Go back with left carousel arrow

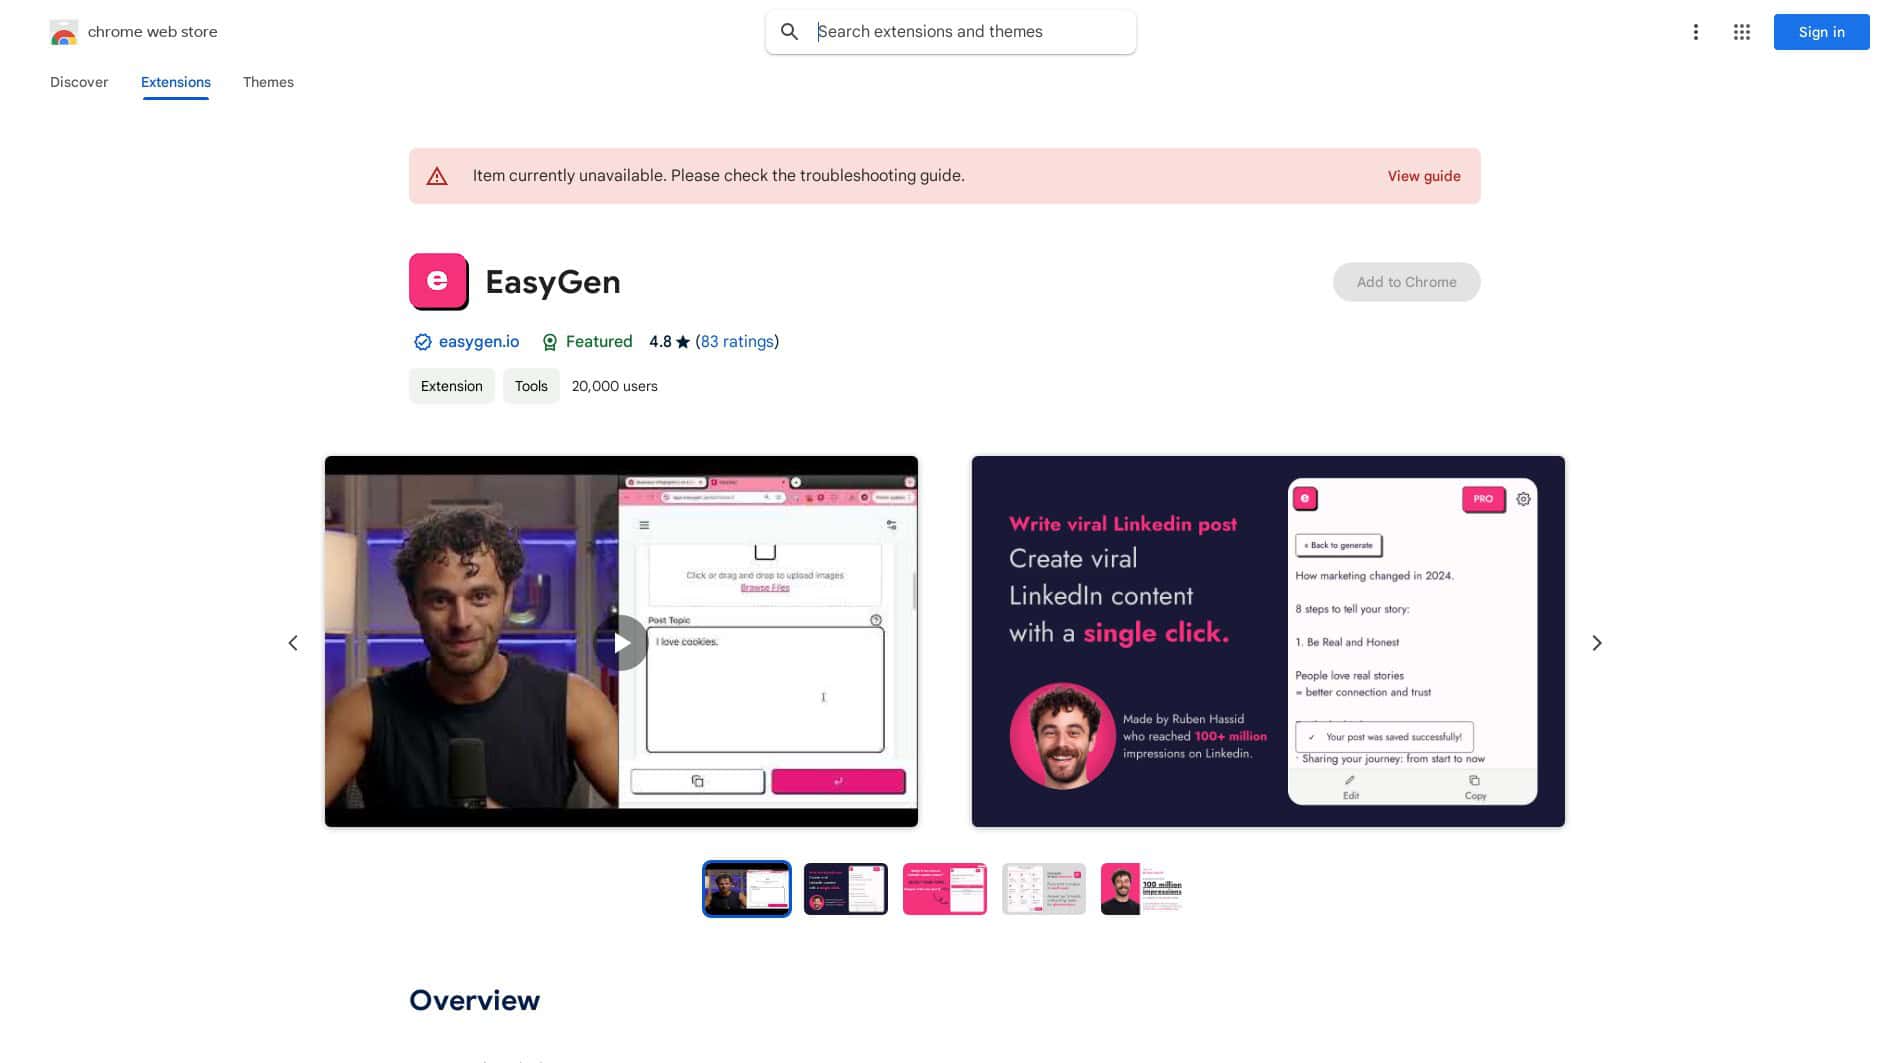point(293,642)
